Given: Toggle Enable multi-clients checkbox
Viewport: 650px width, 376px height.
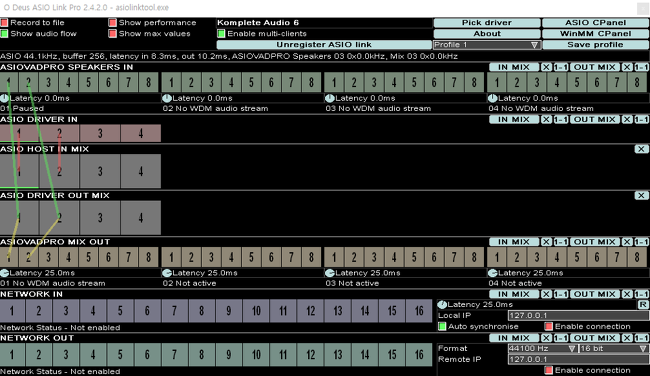Looking at the screenshot, I should click(221, 34).
